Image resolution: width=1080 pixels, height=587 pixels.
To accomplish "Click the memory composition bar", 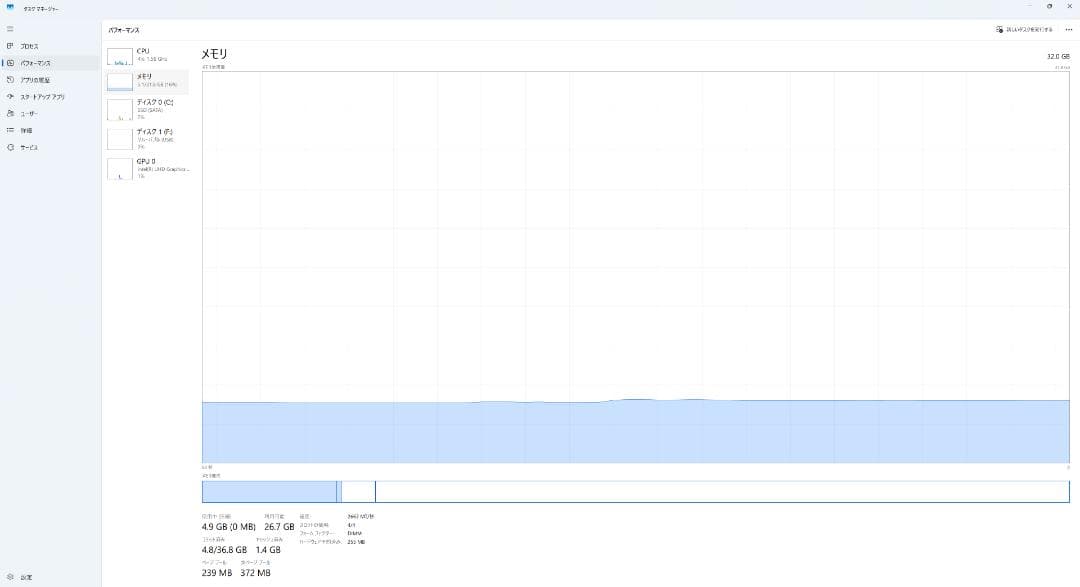I will click(x=636, y=491).
